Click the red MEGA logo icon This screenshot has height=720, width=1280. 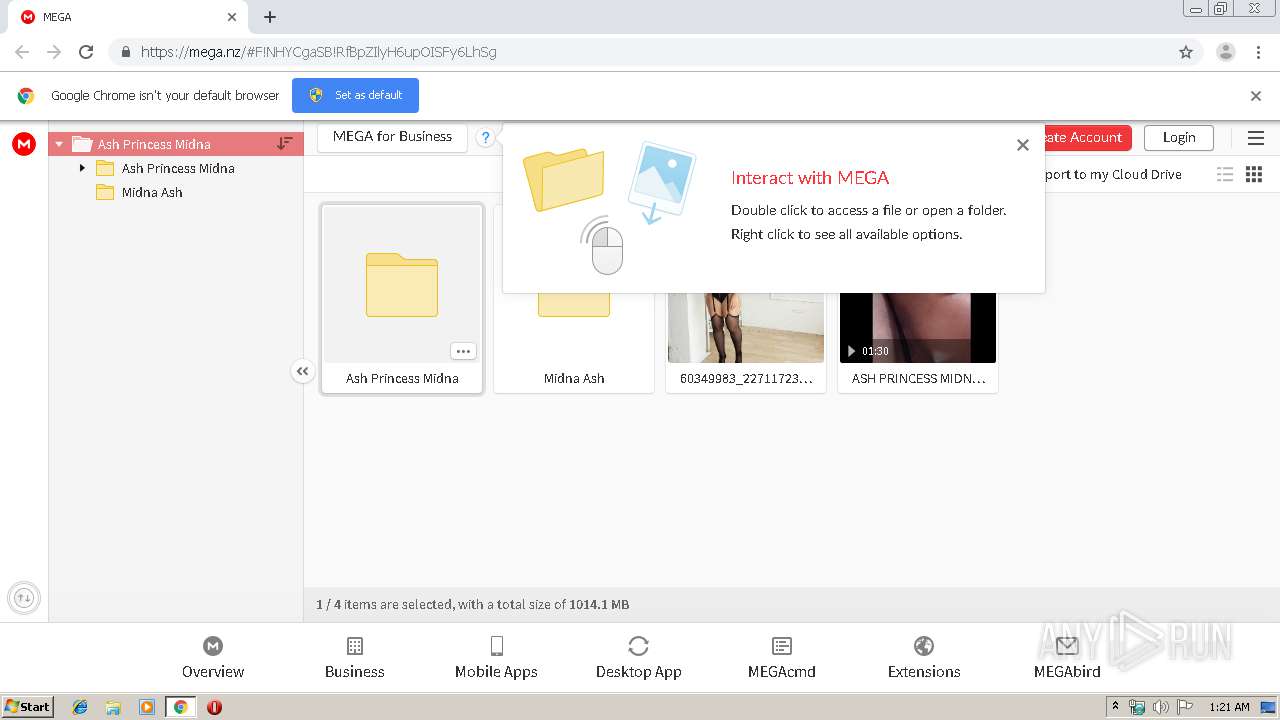click(x=24, y=144)
